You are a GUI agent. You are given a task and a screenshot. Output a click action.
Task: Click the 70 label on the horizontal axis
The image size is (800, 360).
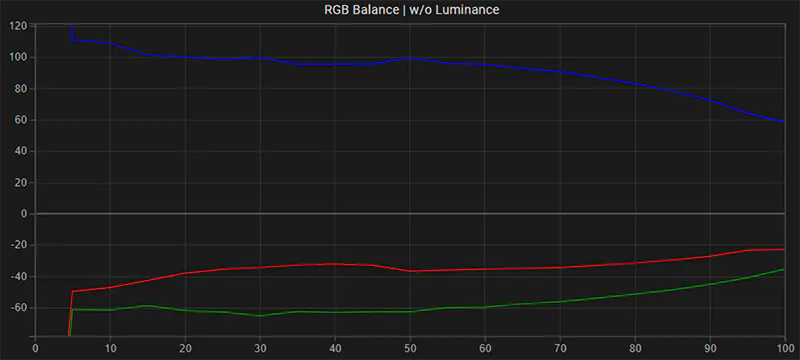pos(560,349)
